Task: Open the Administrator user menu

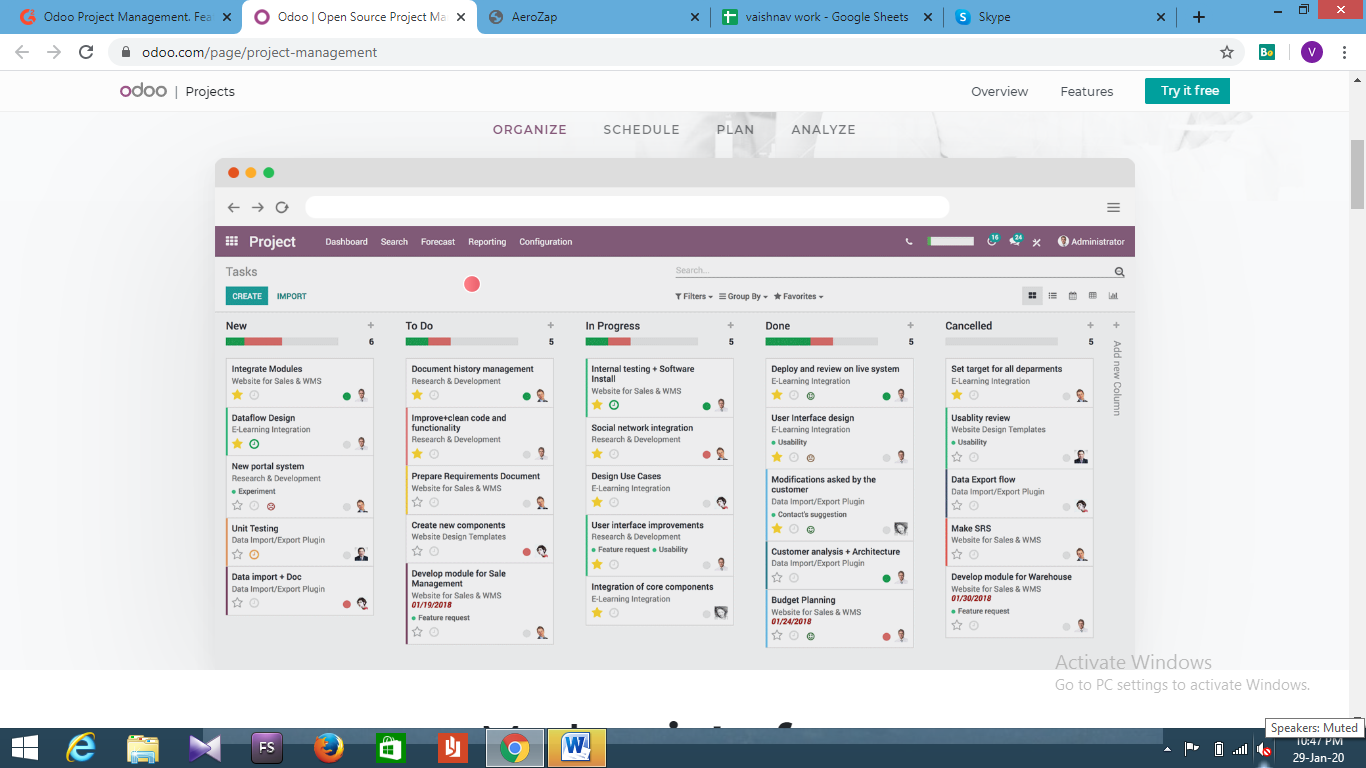Action: [1091, 242]
